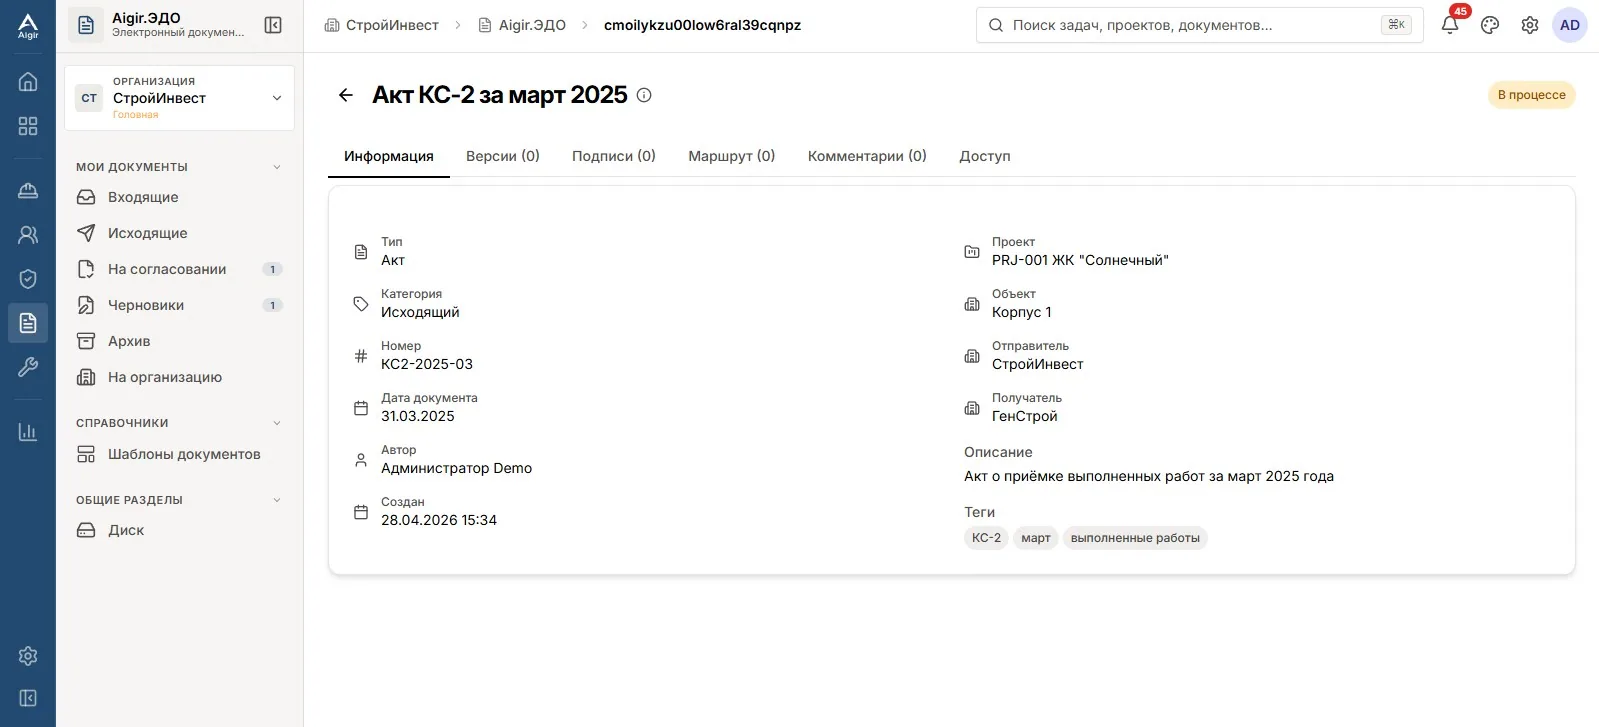Switch to the Версии (0) tab
Image resolution: width=1599 pixels, height=727 pixels.
pos(503,156)
